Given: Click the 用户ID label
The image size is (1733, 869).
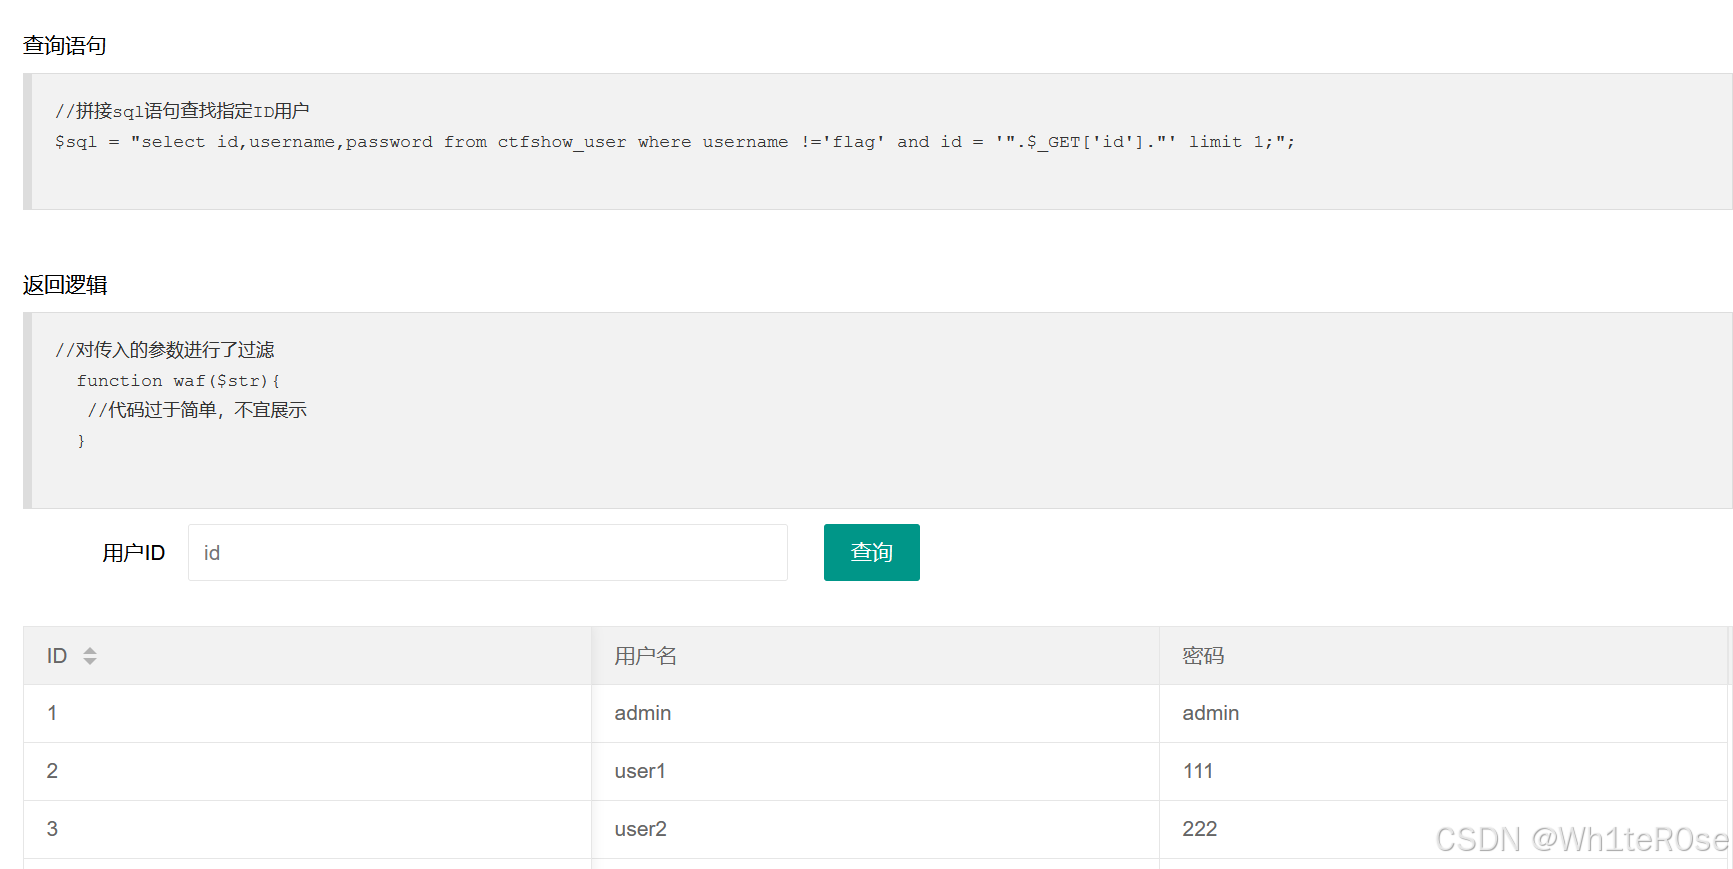Looking at the screenshot, I should click(x=133, y=553).
